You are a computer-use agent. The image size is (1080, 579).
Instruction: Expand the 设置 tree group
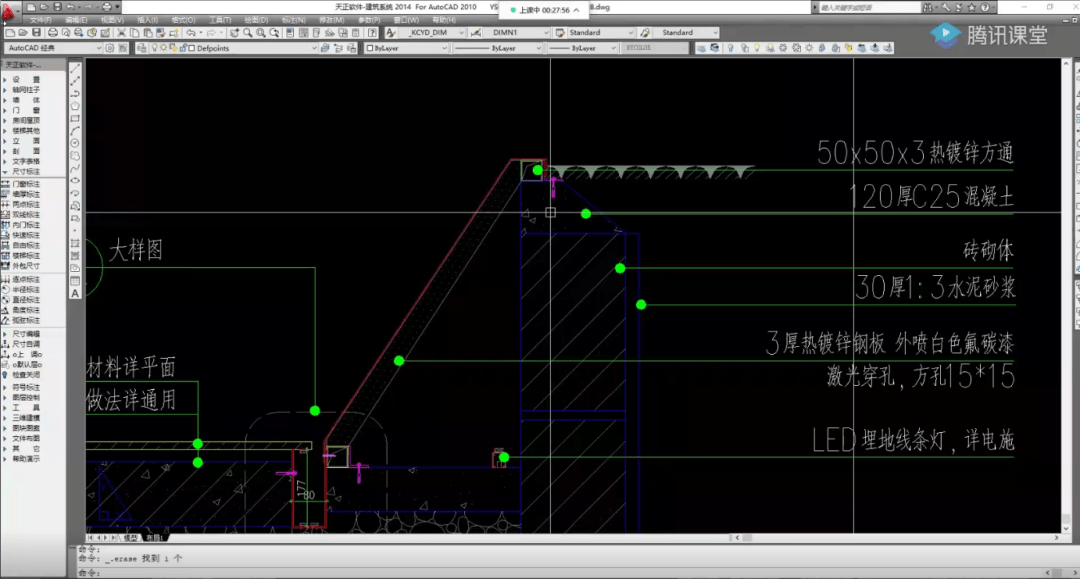(x=21, y=80)
